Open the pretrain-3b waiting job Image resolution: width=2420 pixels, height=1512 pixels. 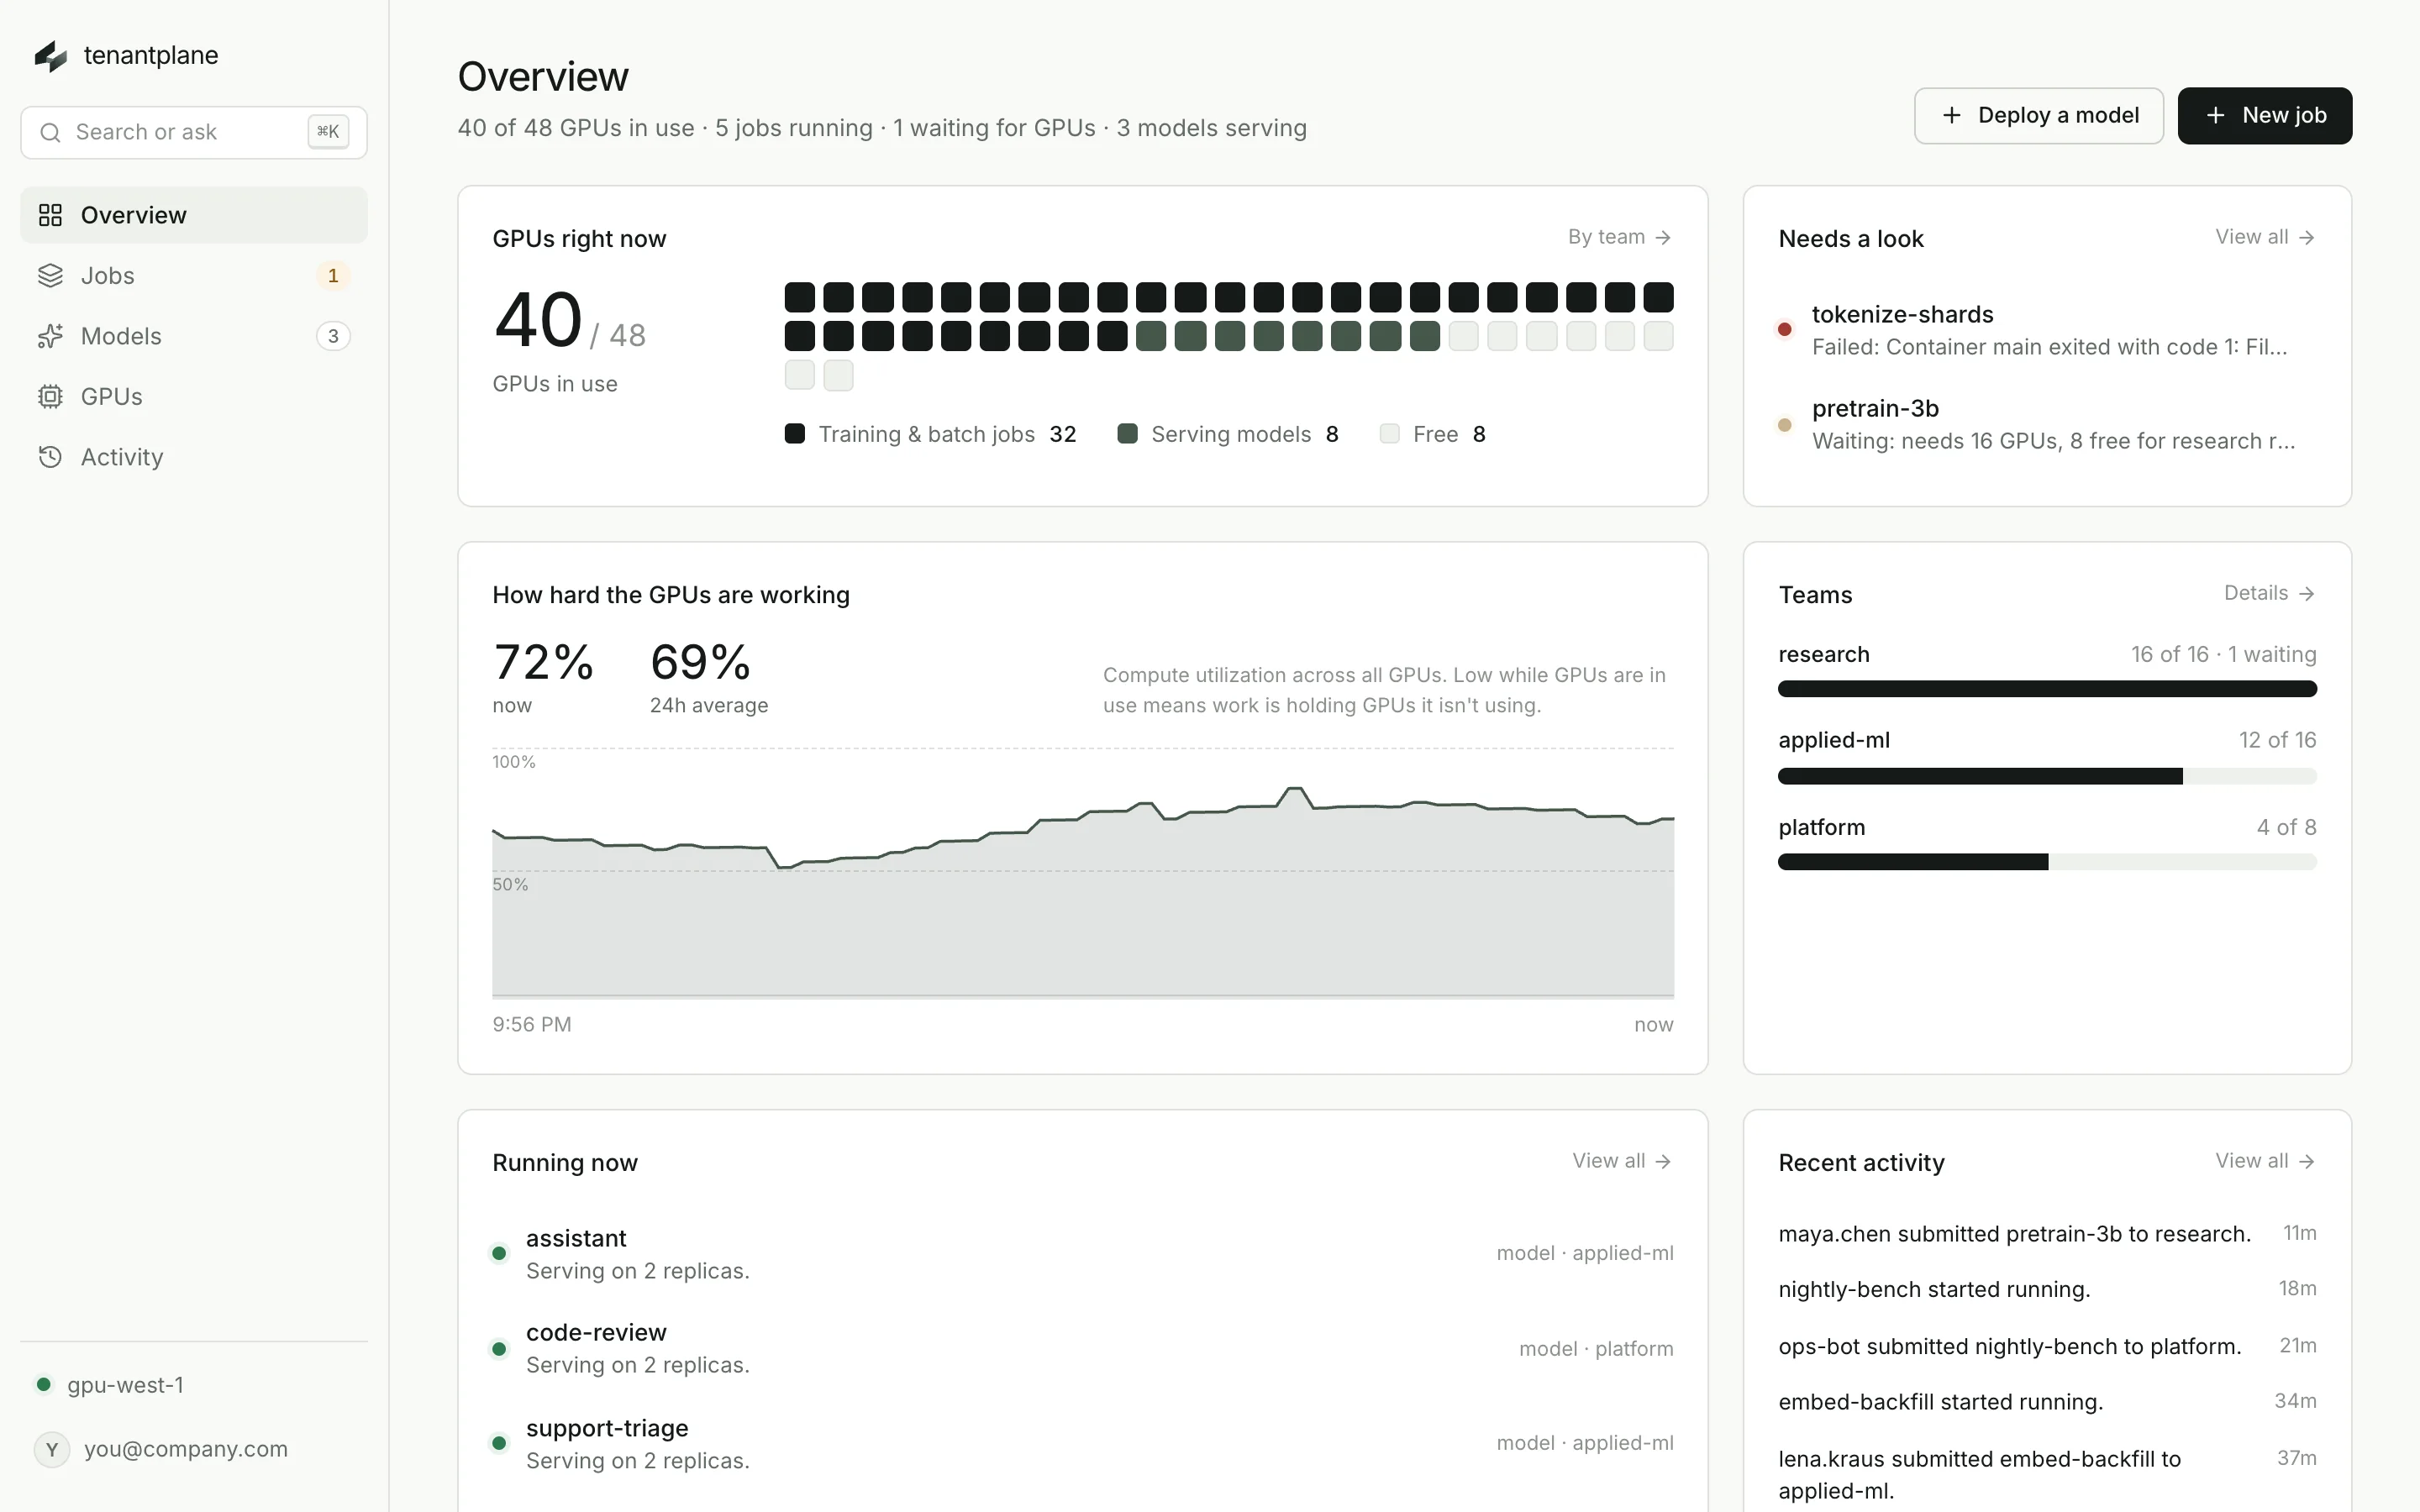click(x=2047, y=424)
